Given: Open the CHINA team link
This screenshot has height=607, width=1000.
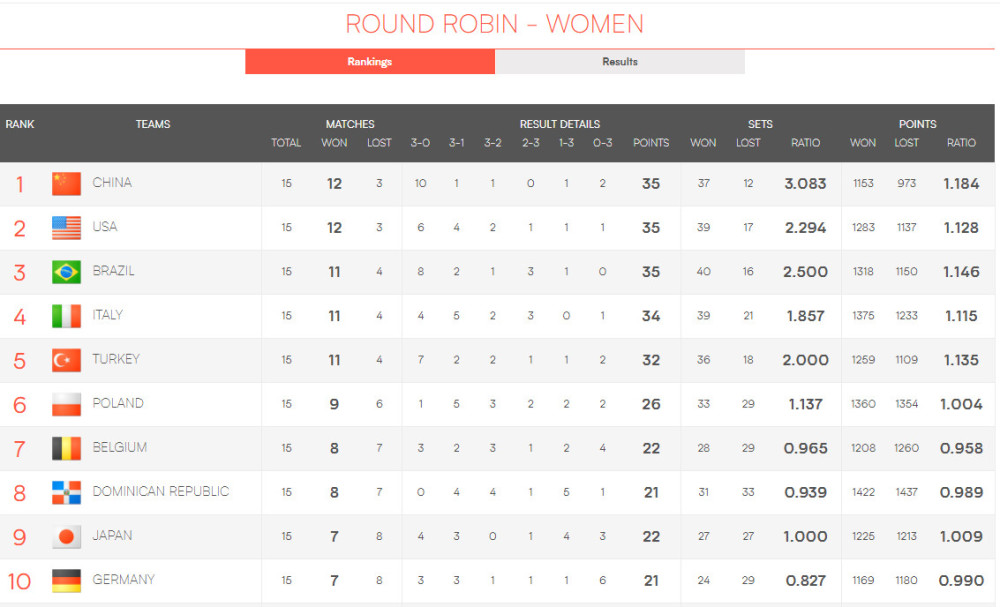Looking at the screenshot, I should click(x=112, y=183).
